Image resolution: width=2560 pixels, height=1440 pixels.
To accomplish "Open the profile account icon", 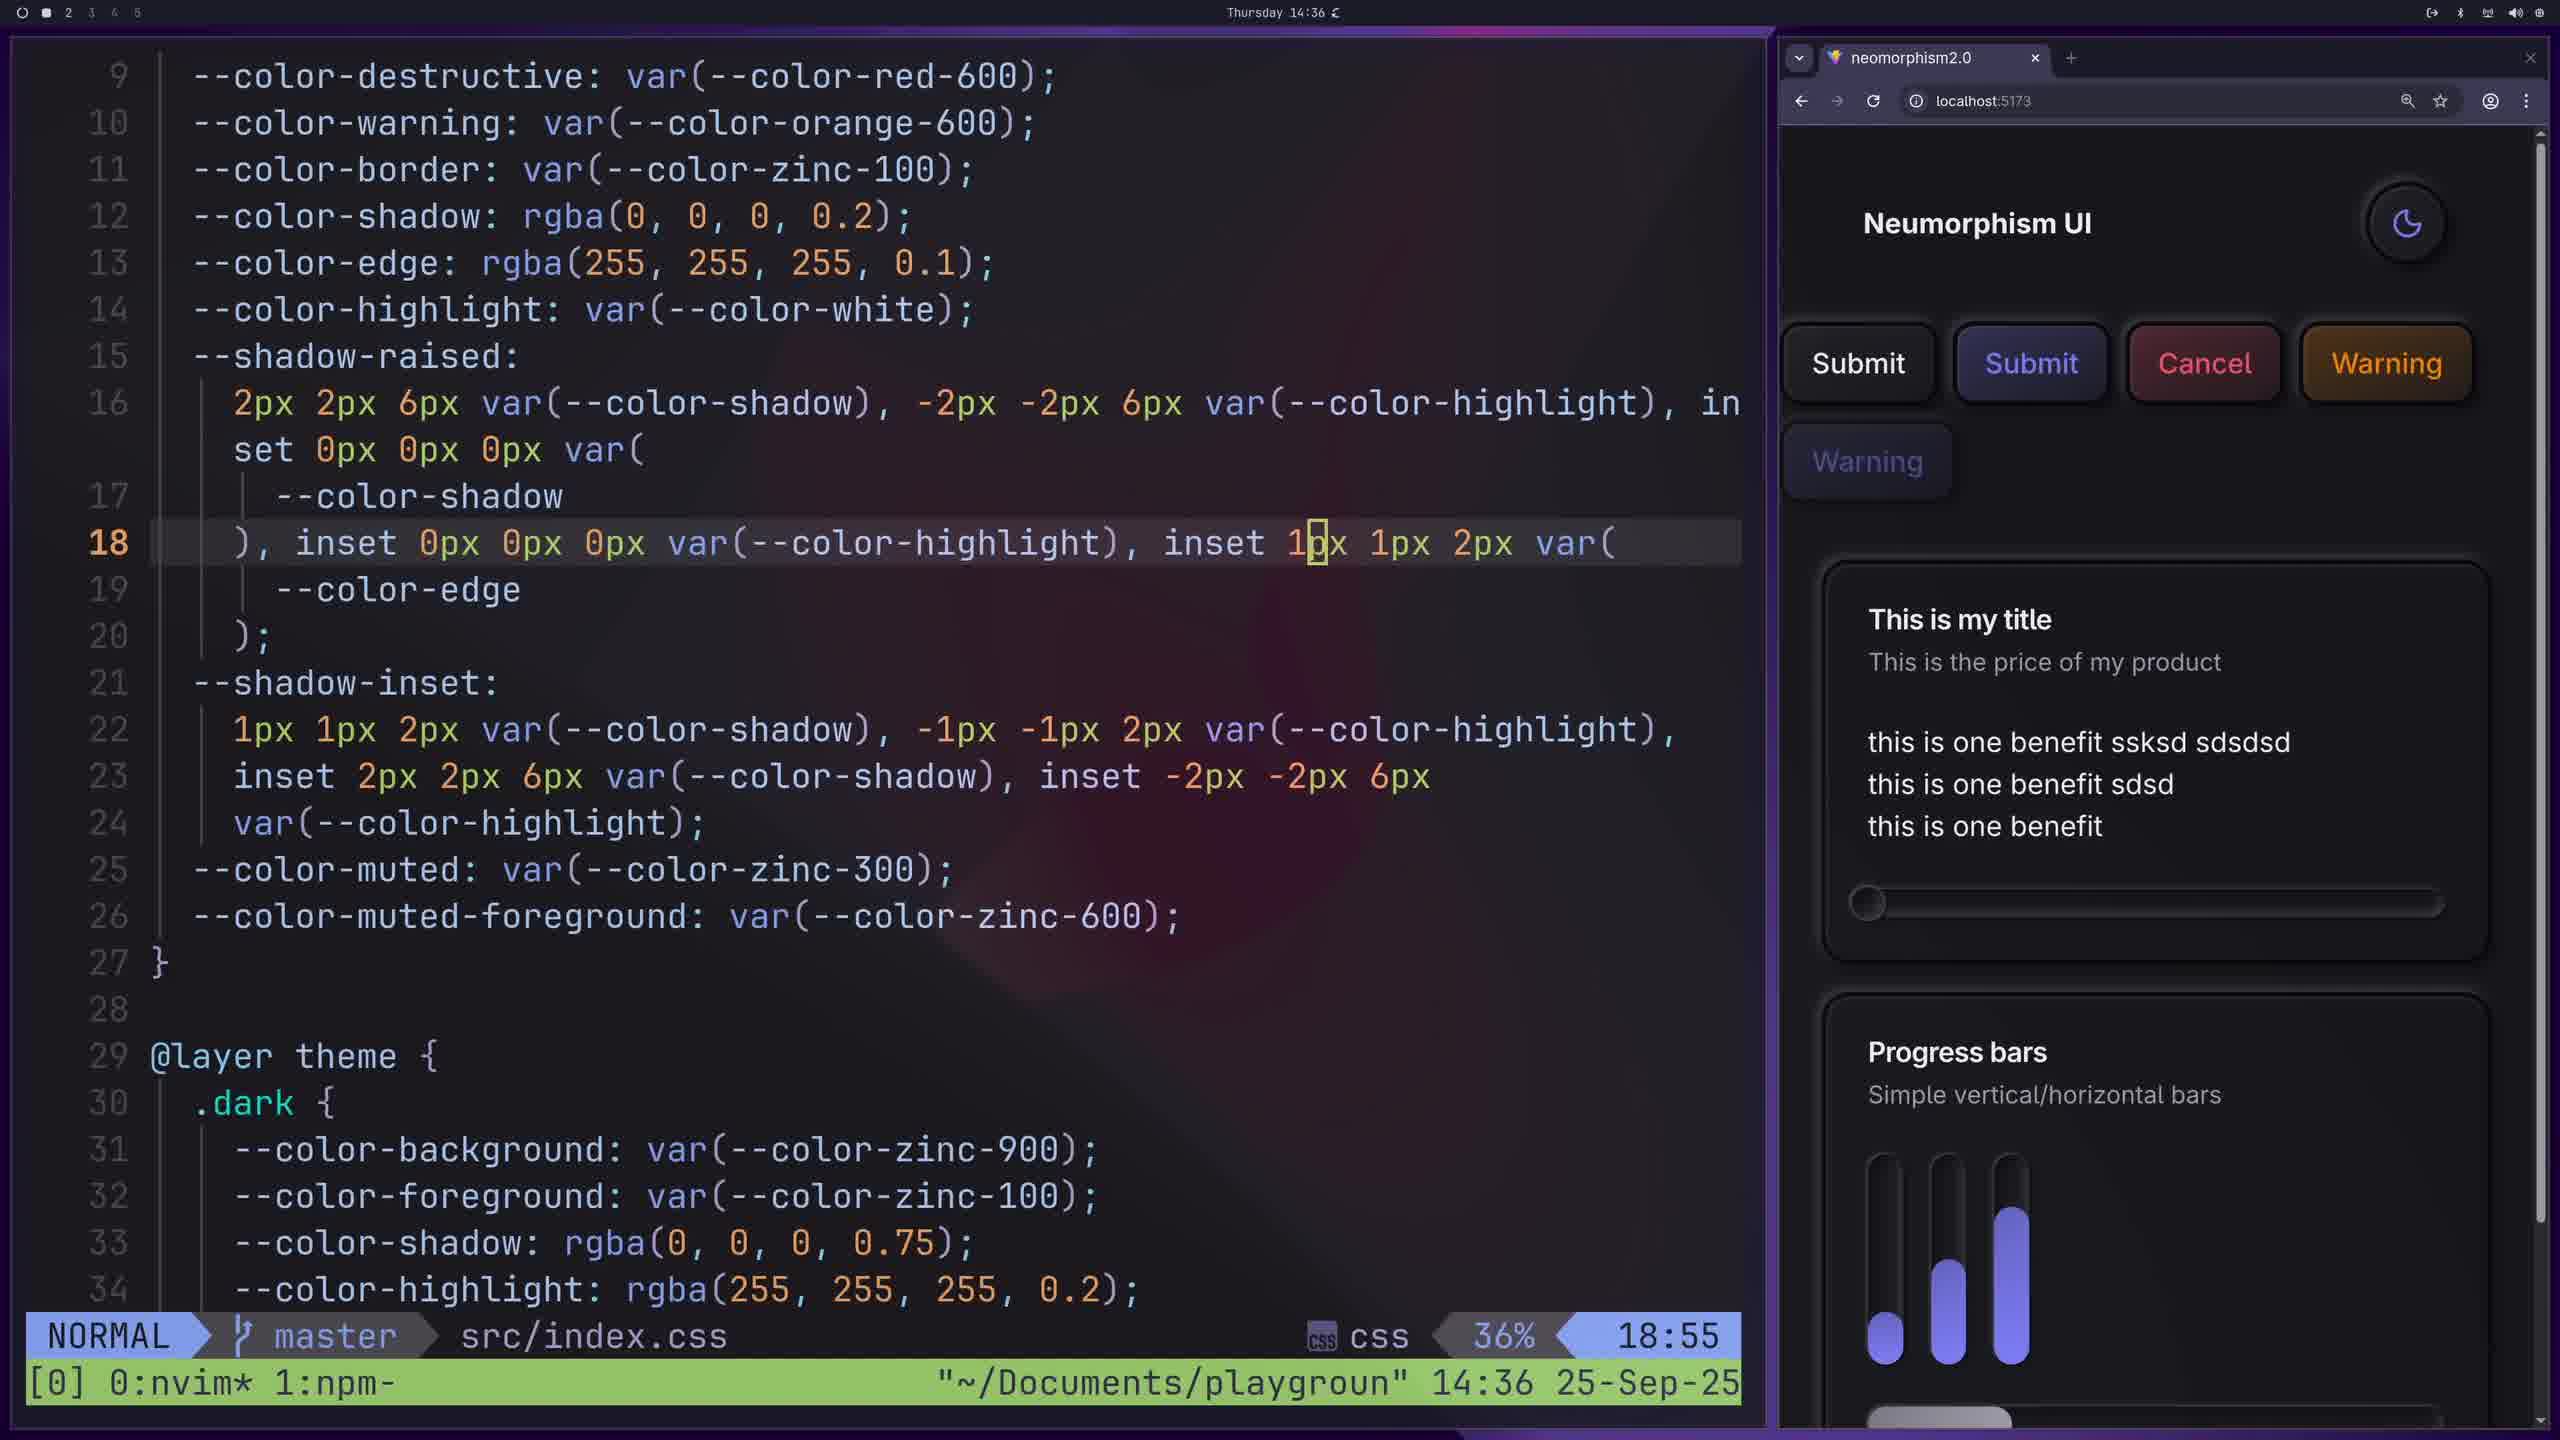I will tap(2490, 101).
